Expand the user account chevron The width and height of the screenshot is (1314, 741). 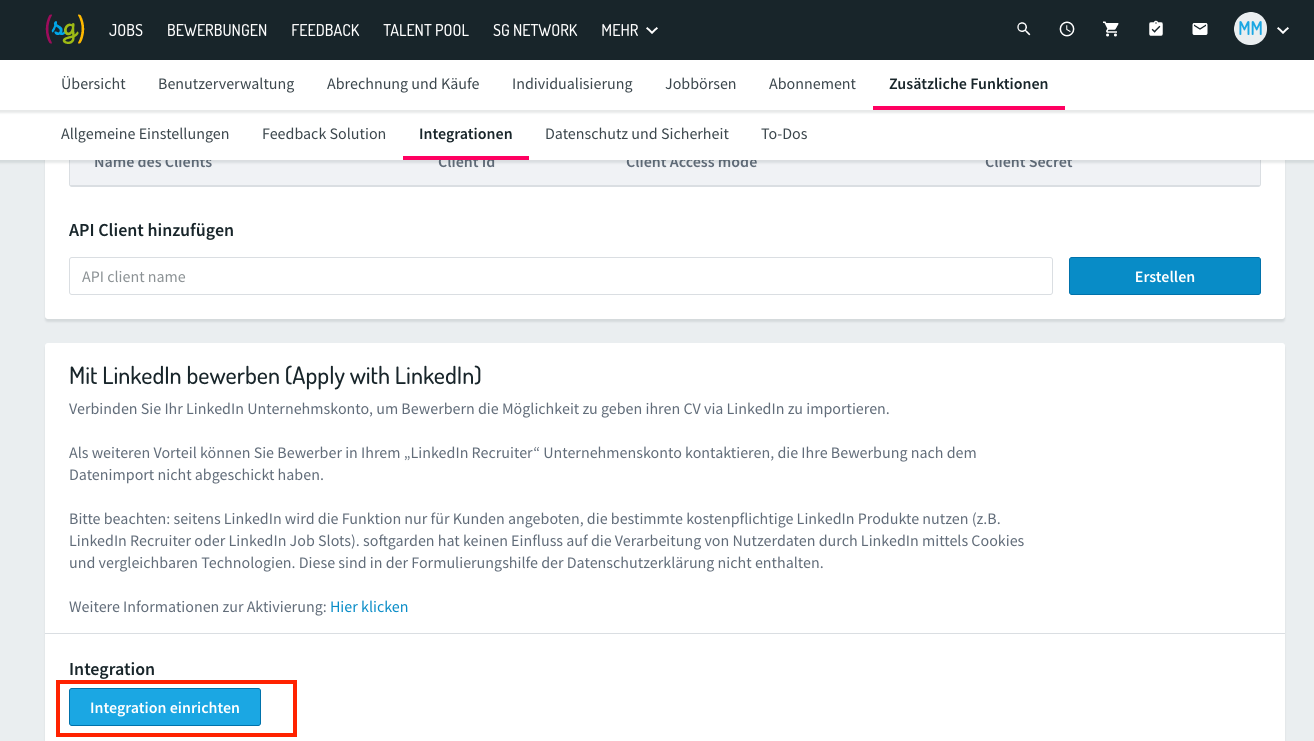1284,31
